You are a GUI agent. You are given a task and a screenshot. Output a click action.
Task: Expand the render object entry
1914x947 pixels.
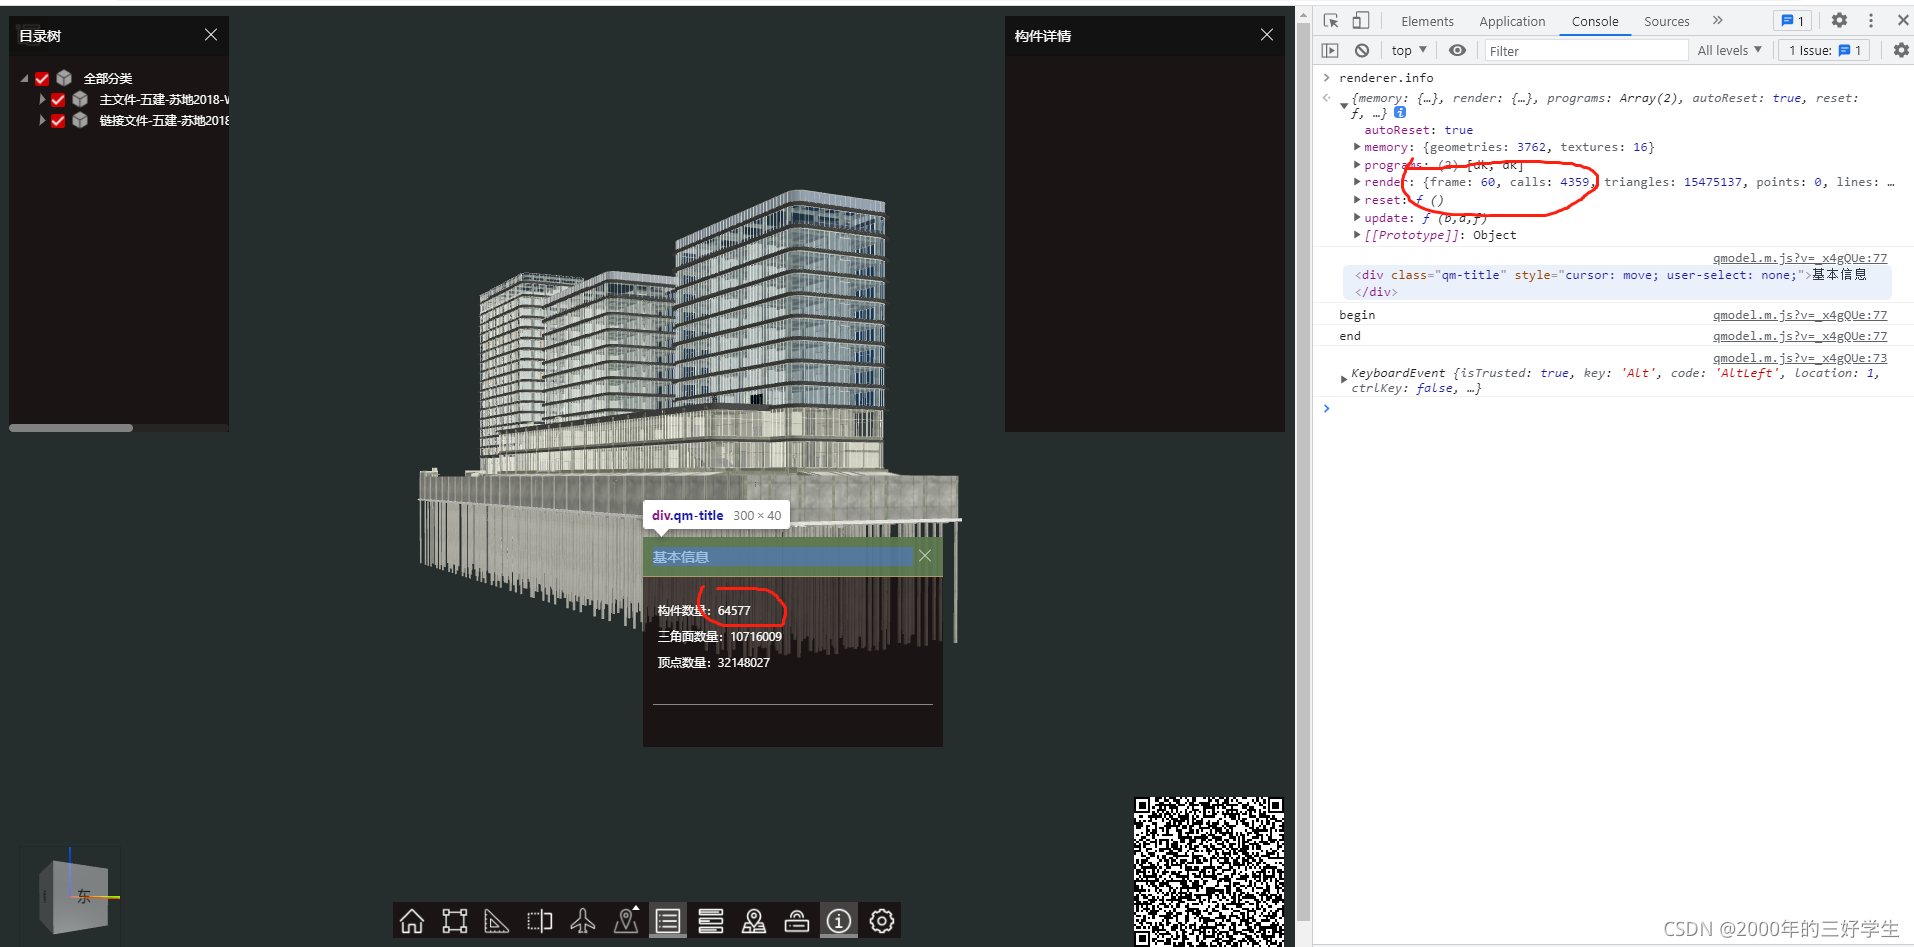pos(1357,182)
